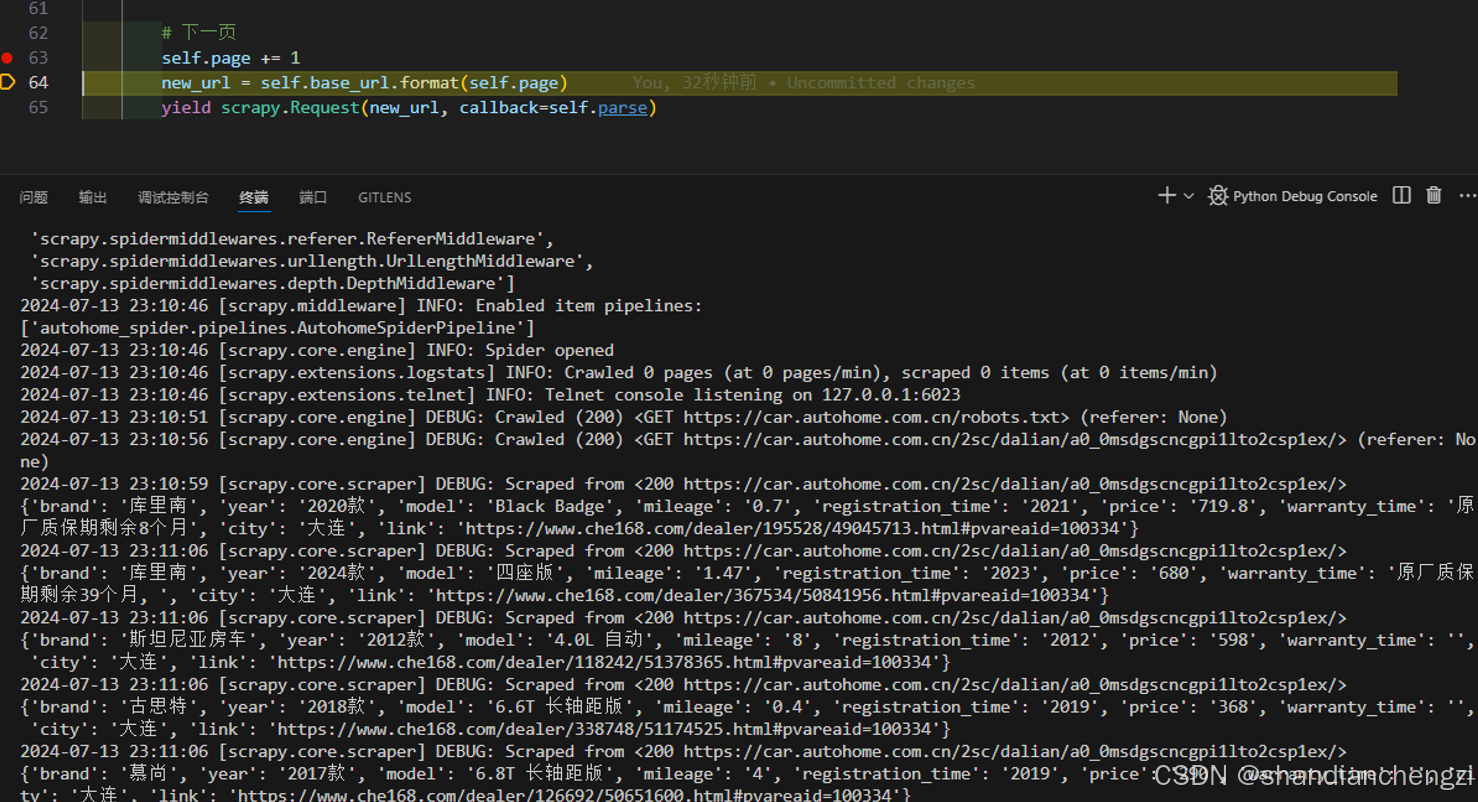
Task: Click the 'self.page += 1' code line
Action: [231, 58]
